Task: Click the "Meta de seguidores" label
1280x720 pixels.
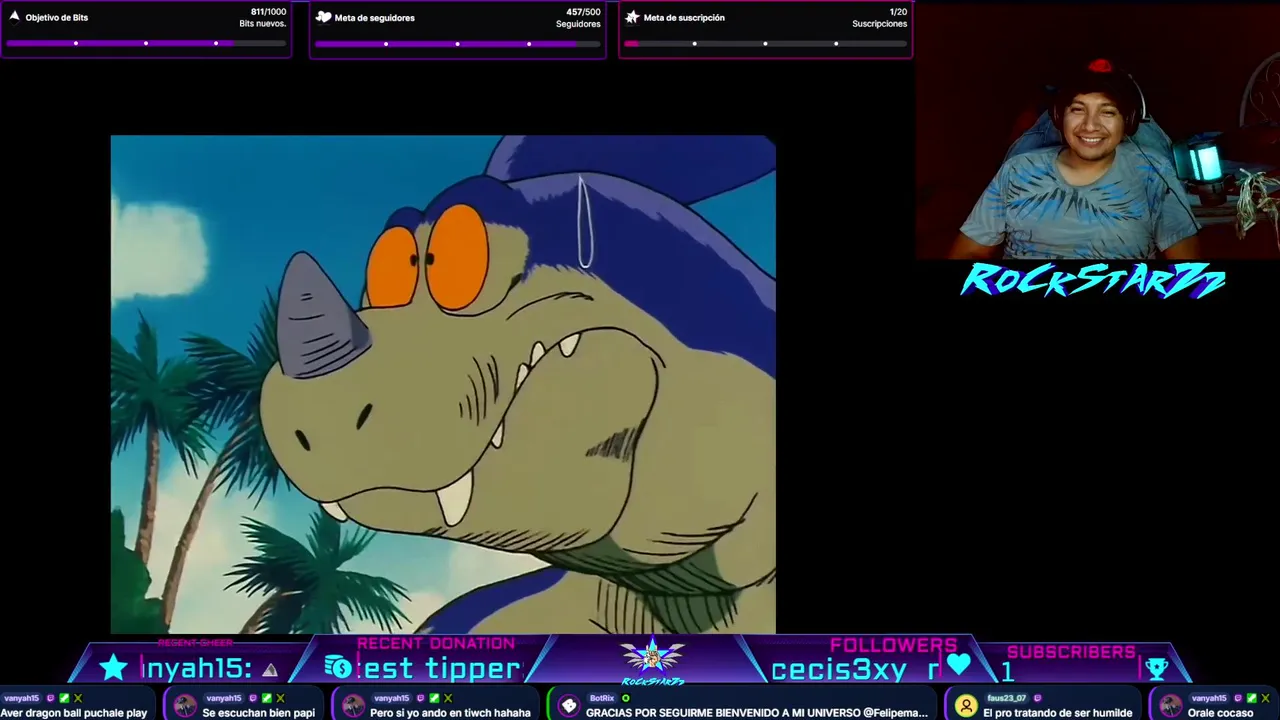Action: pyautogui.click(x=374, y=17)
